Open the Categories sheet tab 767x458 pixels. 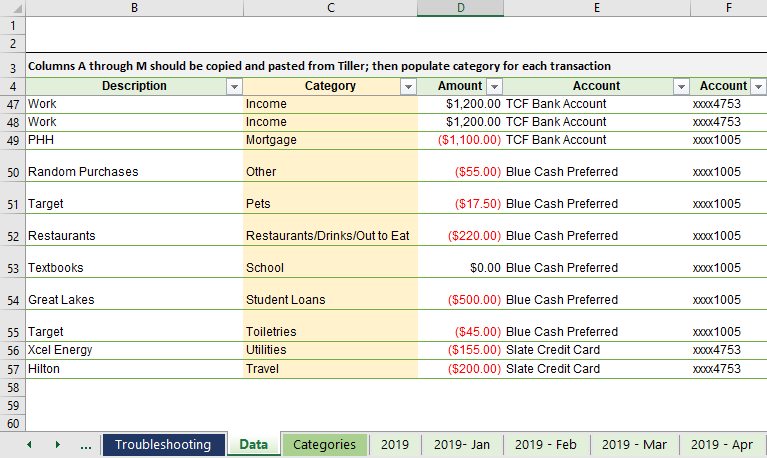(324, 445)
